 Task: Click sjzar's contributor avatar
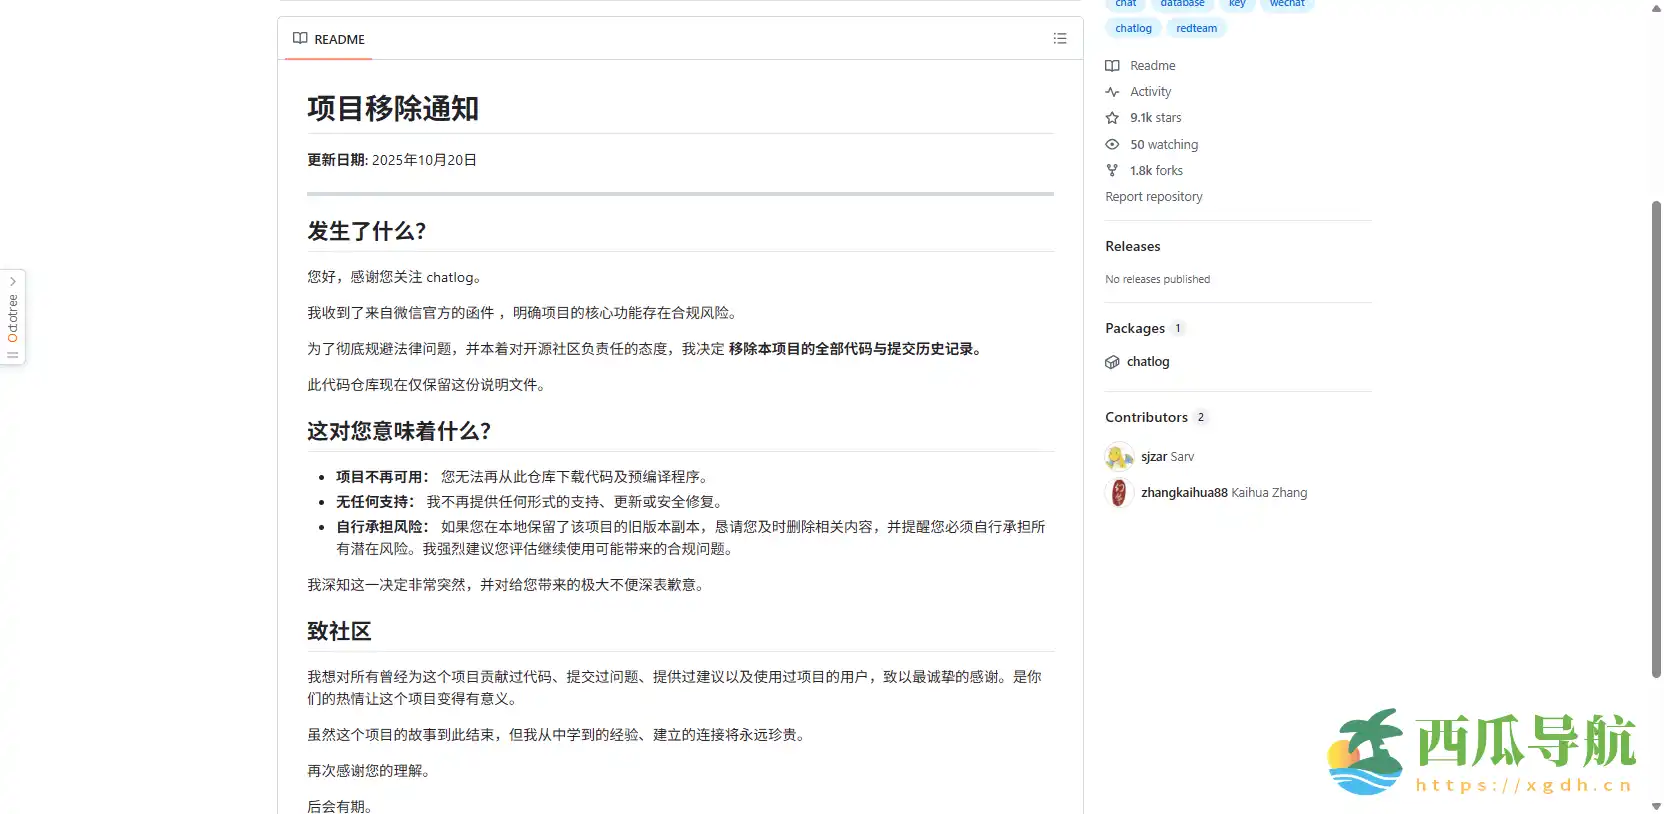(x=1119, y=457)
